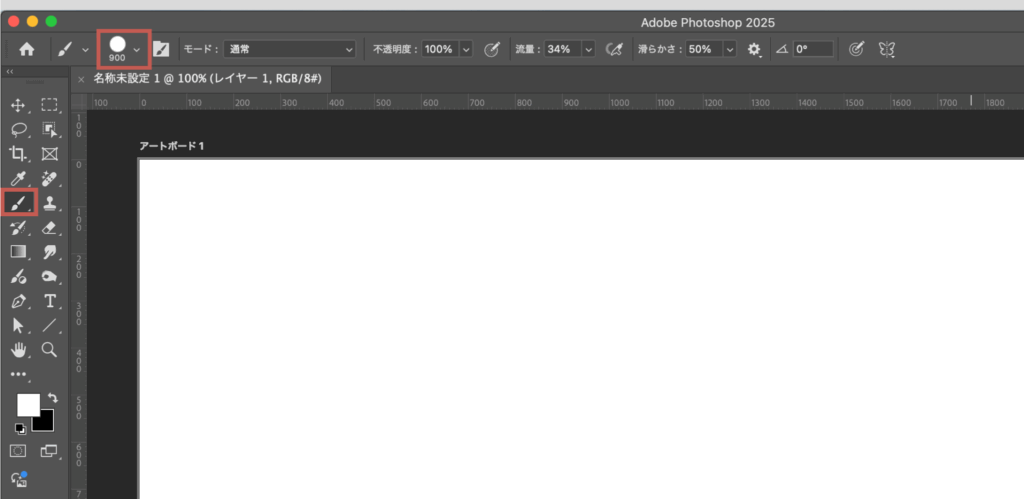Select the Lasso tool

pos(18,129)
